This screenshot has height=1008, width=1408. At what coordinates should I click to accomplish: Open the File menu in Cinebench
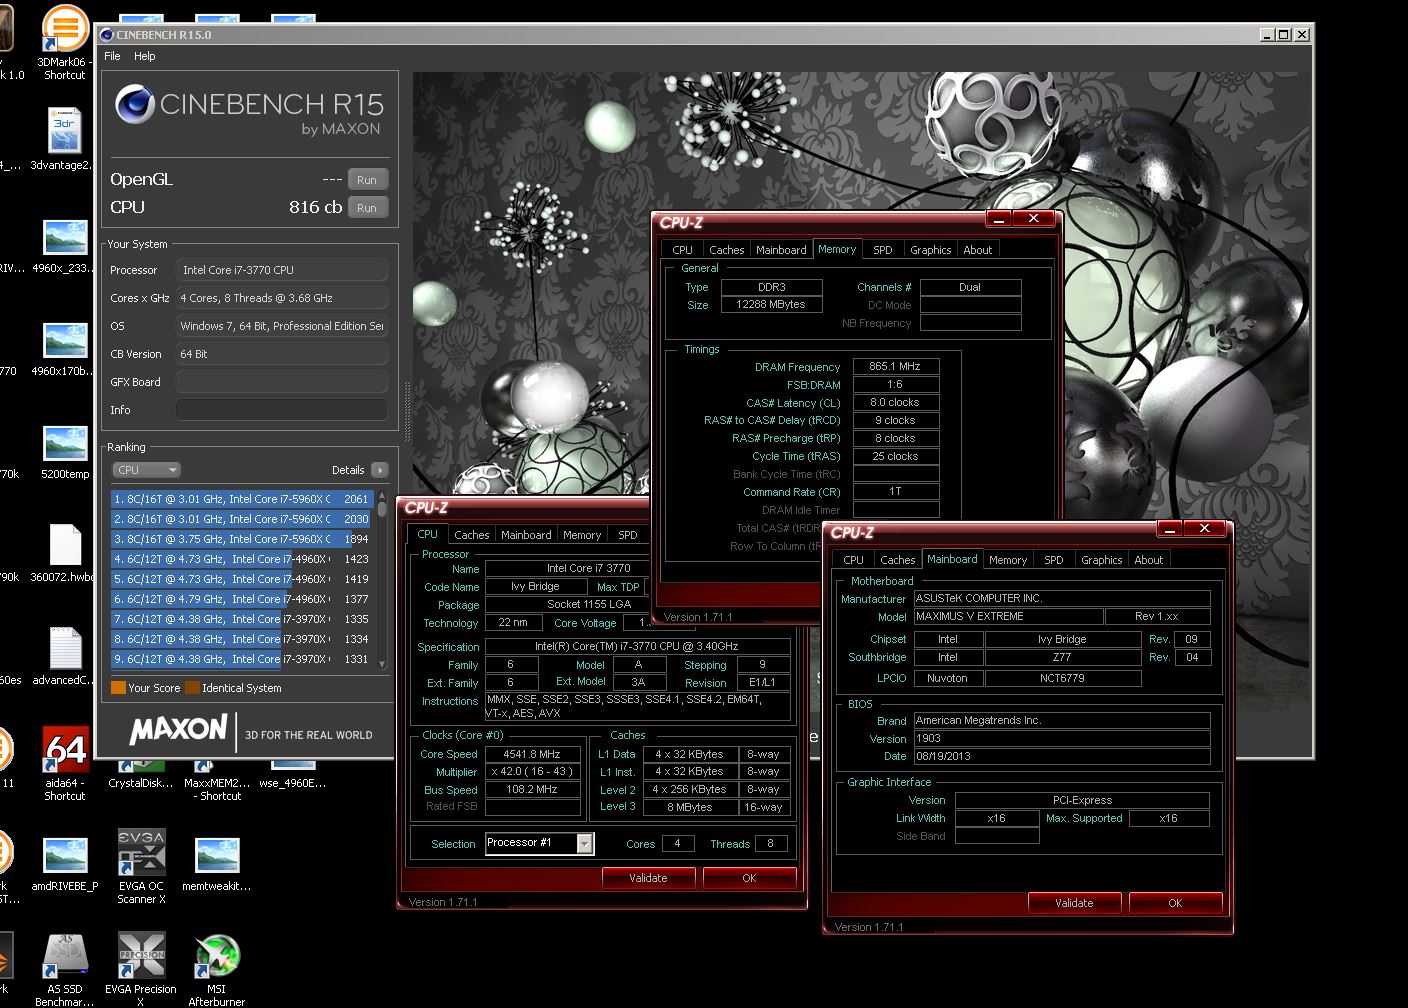click(x=112, y=56)
